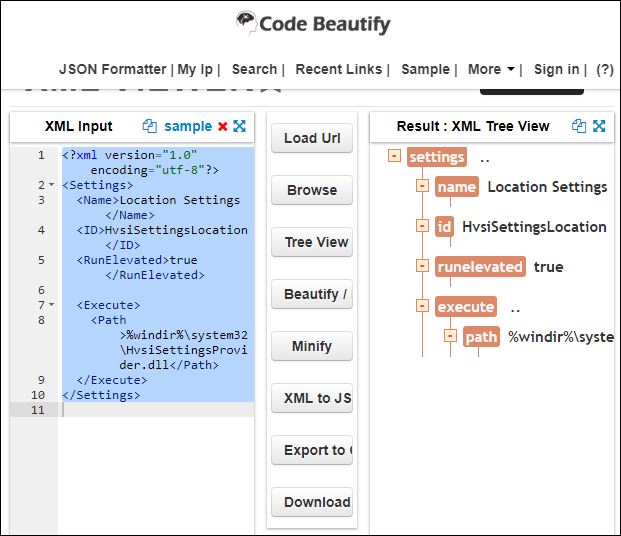
Task: Expand XML Input panel to fullscreen
Action: (x=240, y=126)
